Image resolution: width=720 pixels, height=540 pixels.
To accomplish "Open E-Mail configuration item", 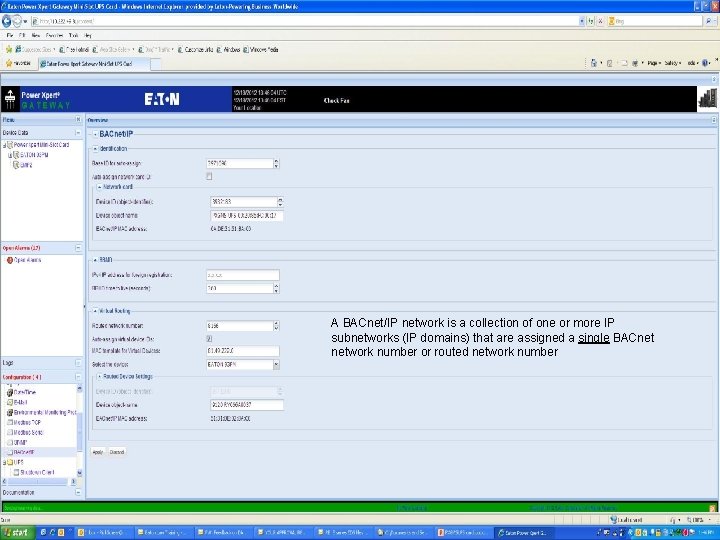I will (x=21, y=402).
